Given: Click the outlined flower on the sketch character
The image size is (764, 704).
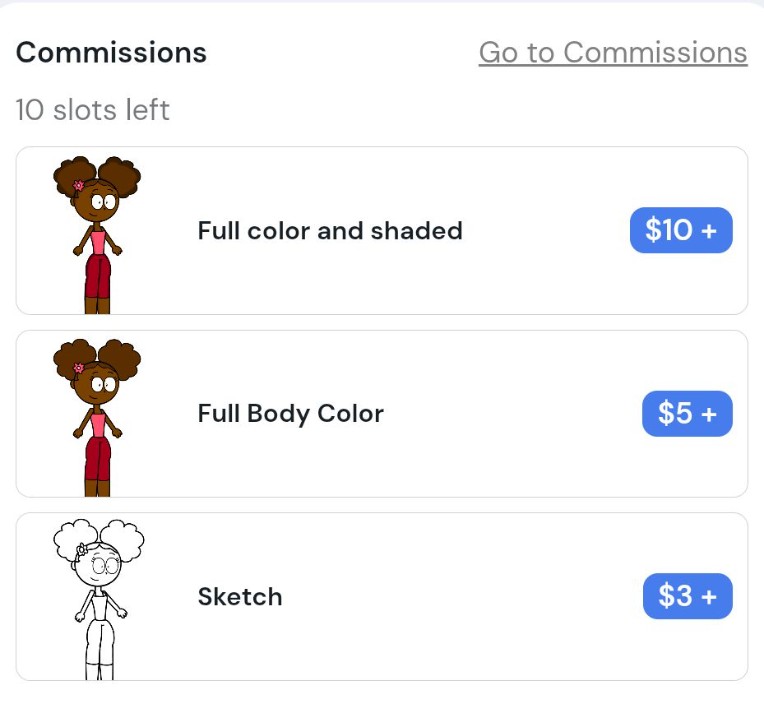Looking at the screenshot, I should (82, 550).
